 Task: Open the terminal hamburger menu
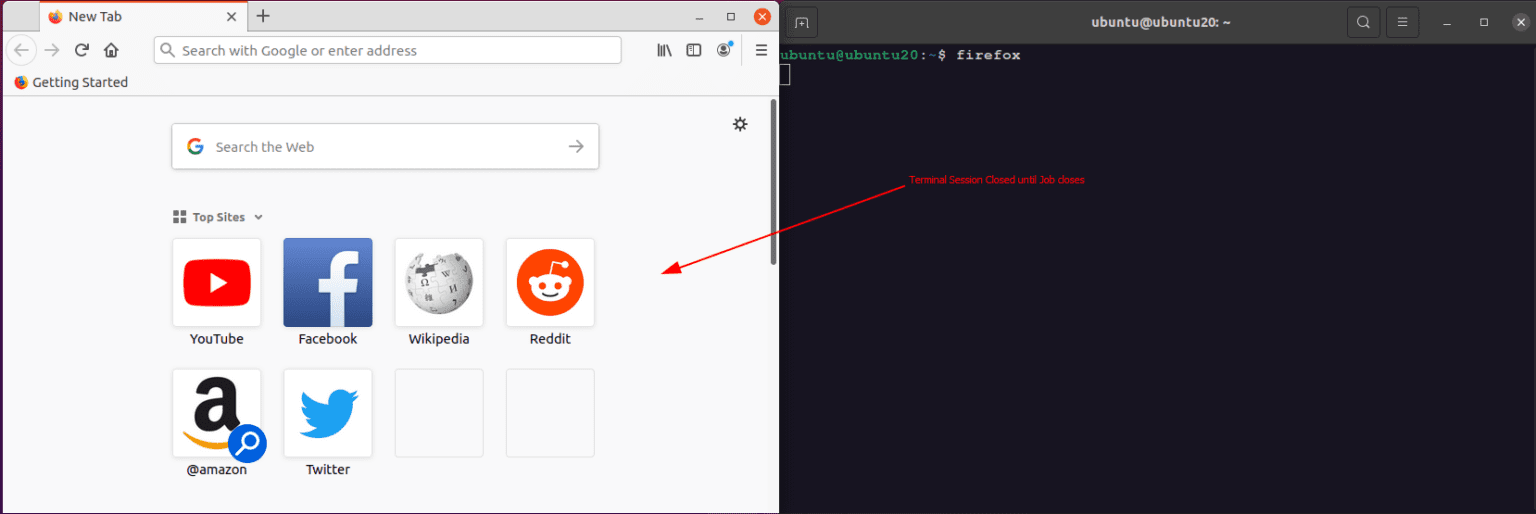(x=1403, y=22)
